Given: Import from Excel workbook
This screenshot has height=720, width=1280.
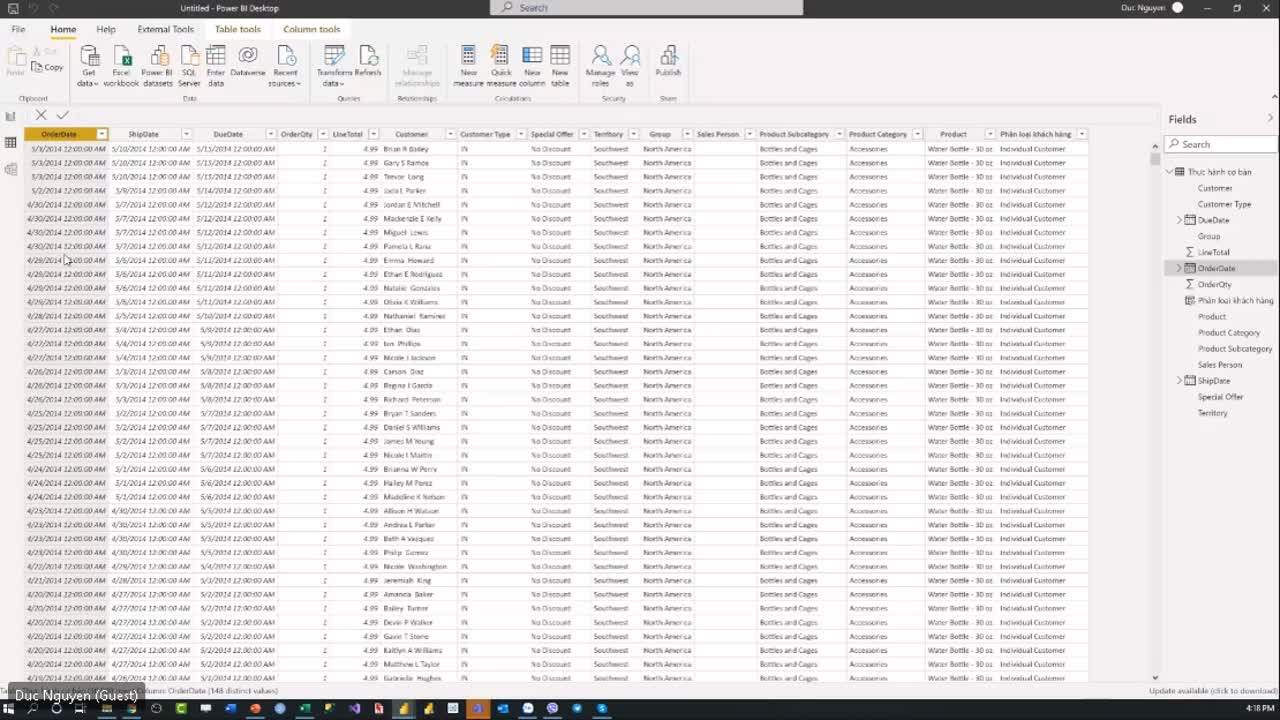Looking at the screenshot, I should point(121,66).
